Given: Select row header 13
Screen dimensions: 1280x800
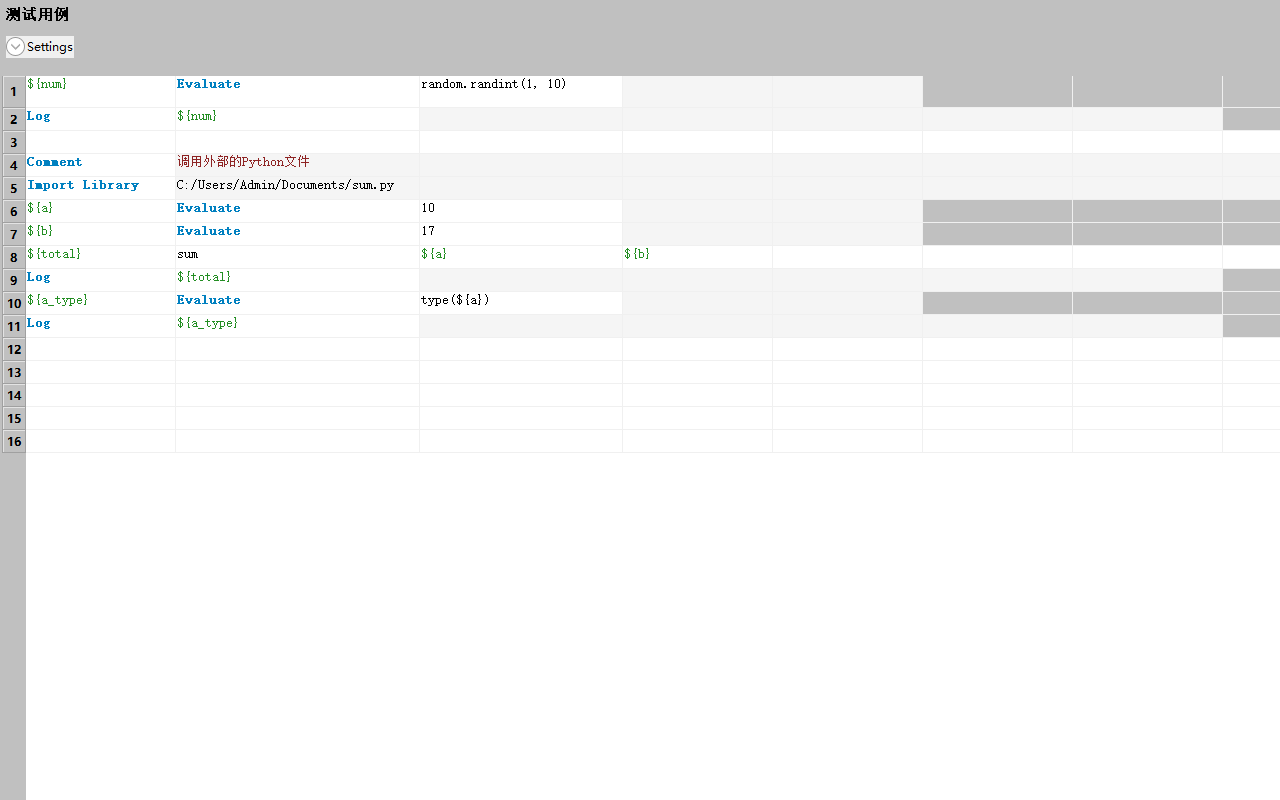Looking at the screenshot, I should 14,372.
